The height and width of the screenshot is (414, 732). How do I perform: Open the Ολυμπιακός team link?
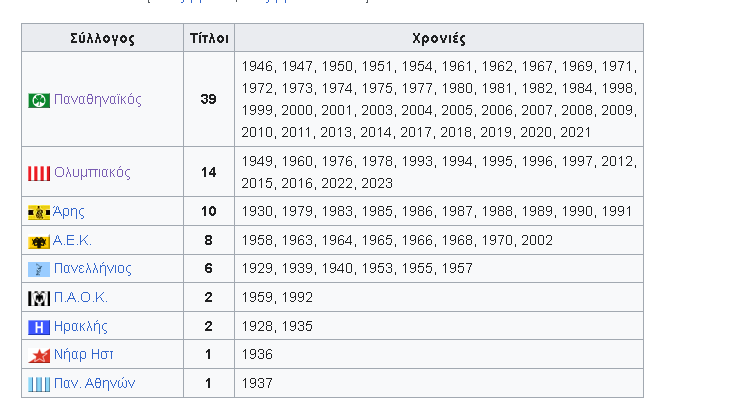[x=92, y=172]
